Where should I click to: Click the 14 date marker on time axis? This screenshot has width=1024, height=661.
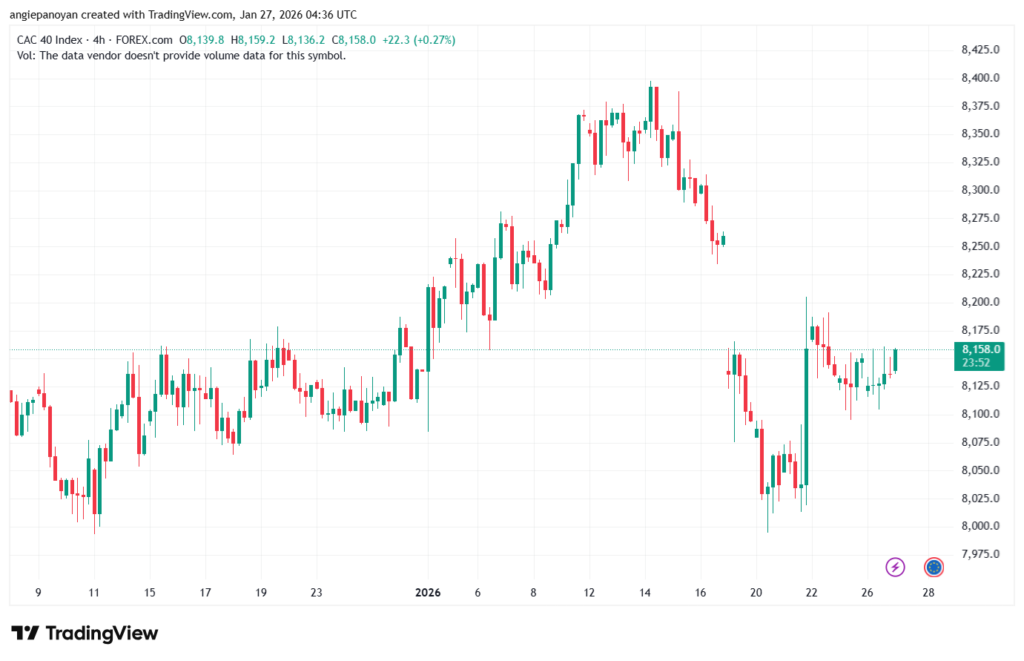(x=645, y=592)
